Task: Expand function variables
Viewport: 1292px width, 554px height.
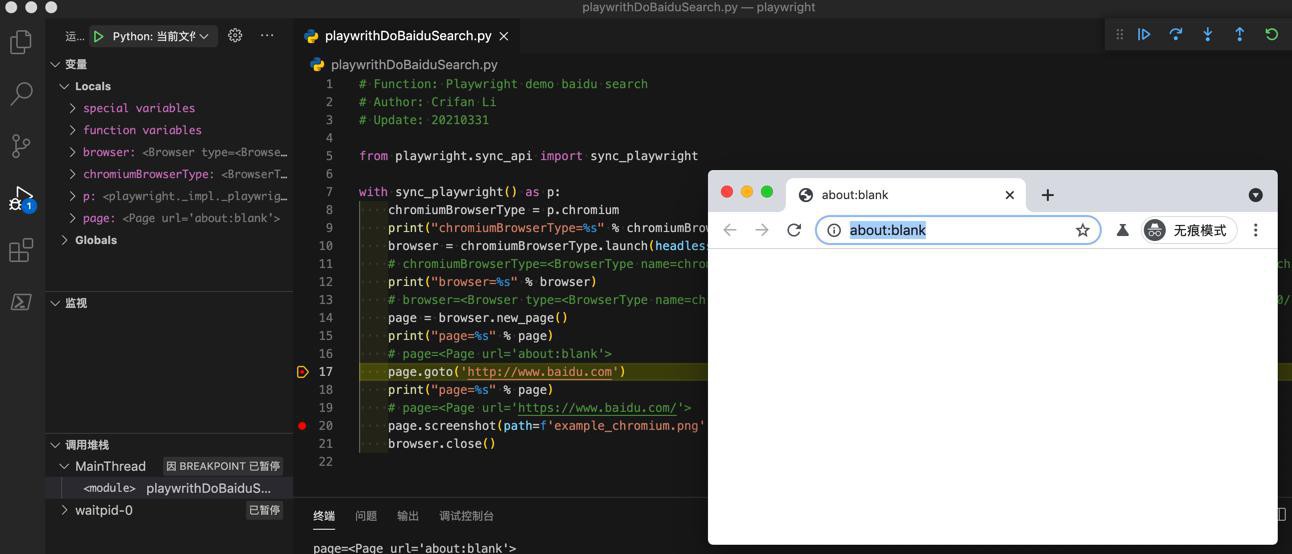Action: point(73,130)
